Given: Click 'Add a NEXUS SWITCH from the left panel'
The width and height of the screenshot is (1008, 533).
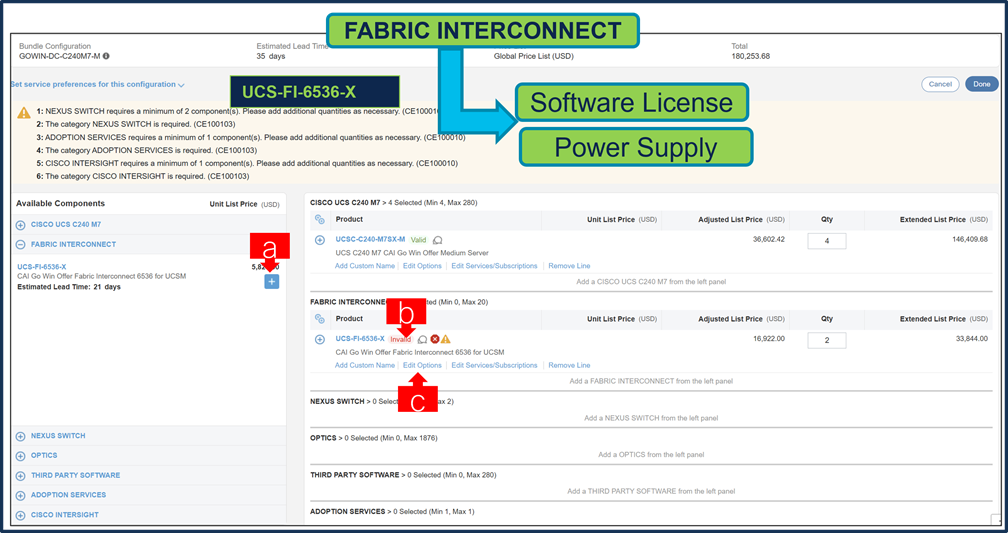Looking at the screenshot, I should click(651, 418).
